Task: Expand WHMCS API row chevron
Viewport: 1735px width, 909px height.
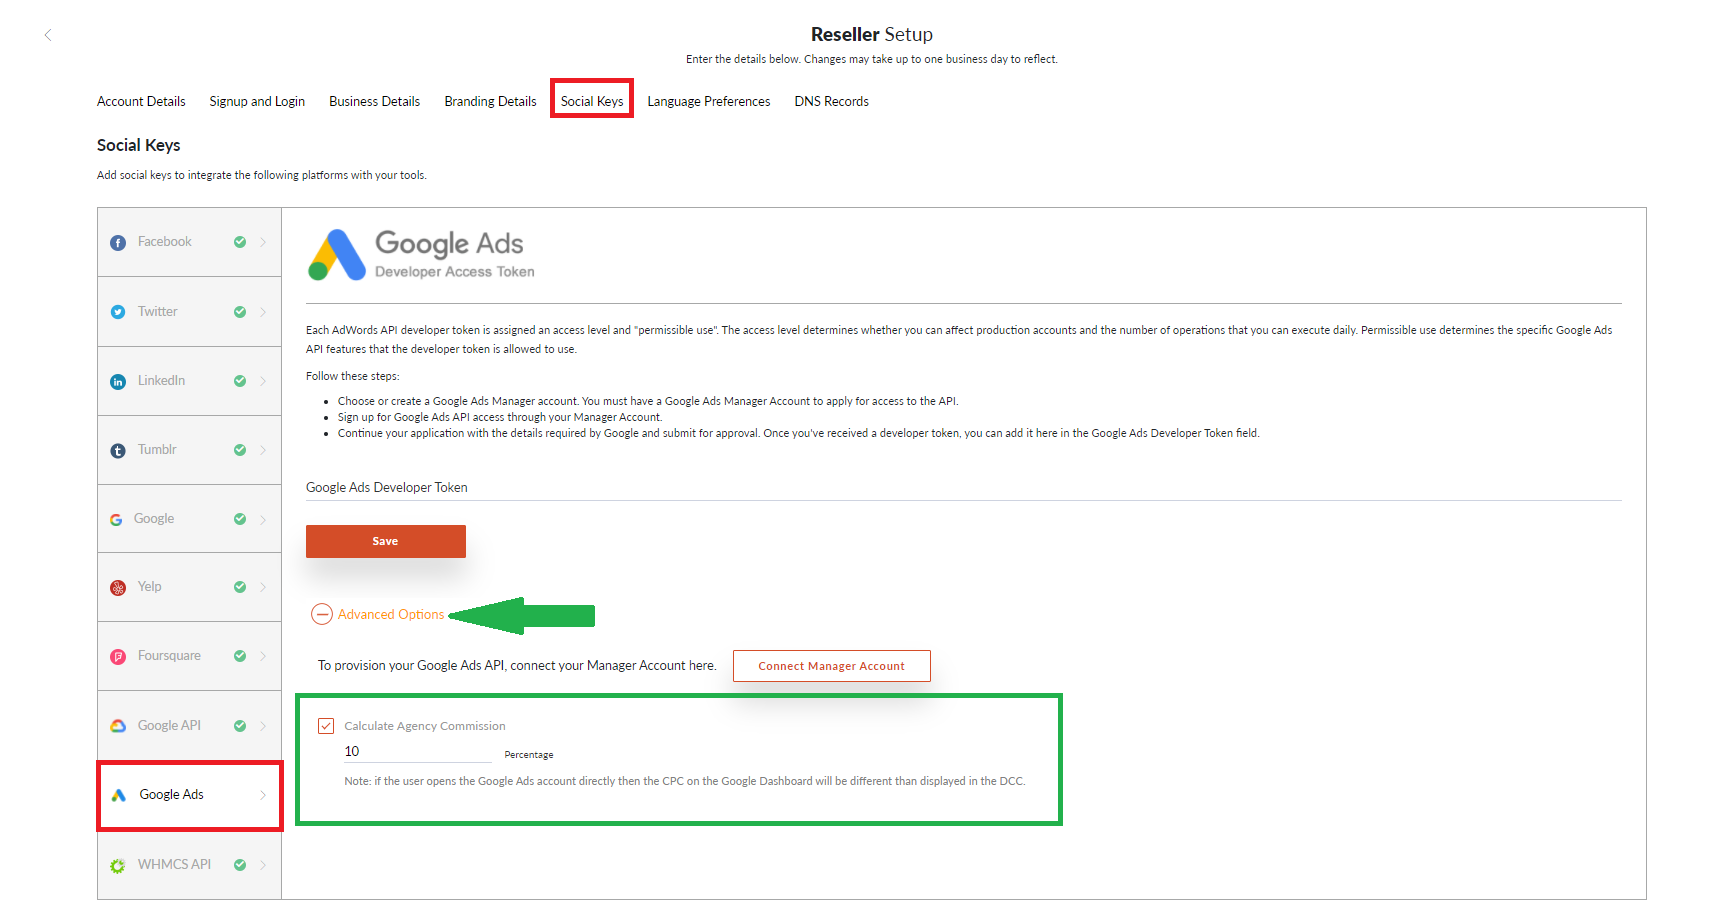Action: (263, 865)
